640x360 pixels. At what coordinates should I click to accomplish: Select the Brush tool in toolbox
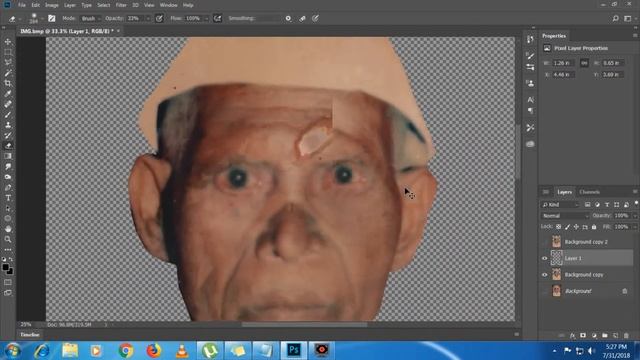pyautogui.click(x=8, y=115)
